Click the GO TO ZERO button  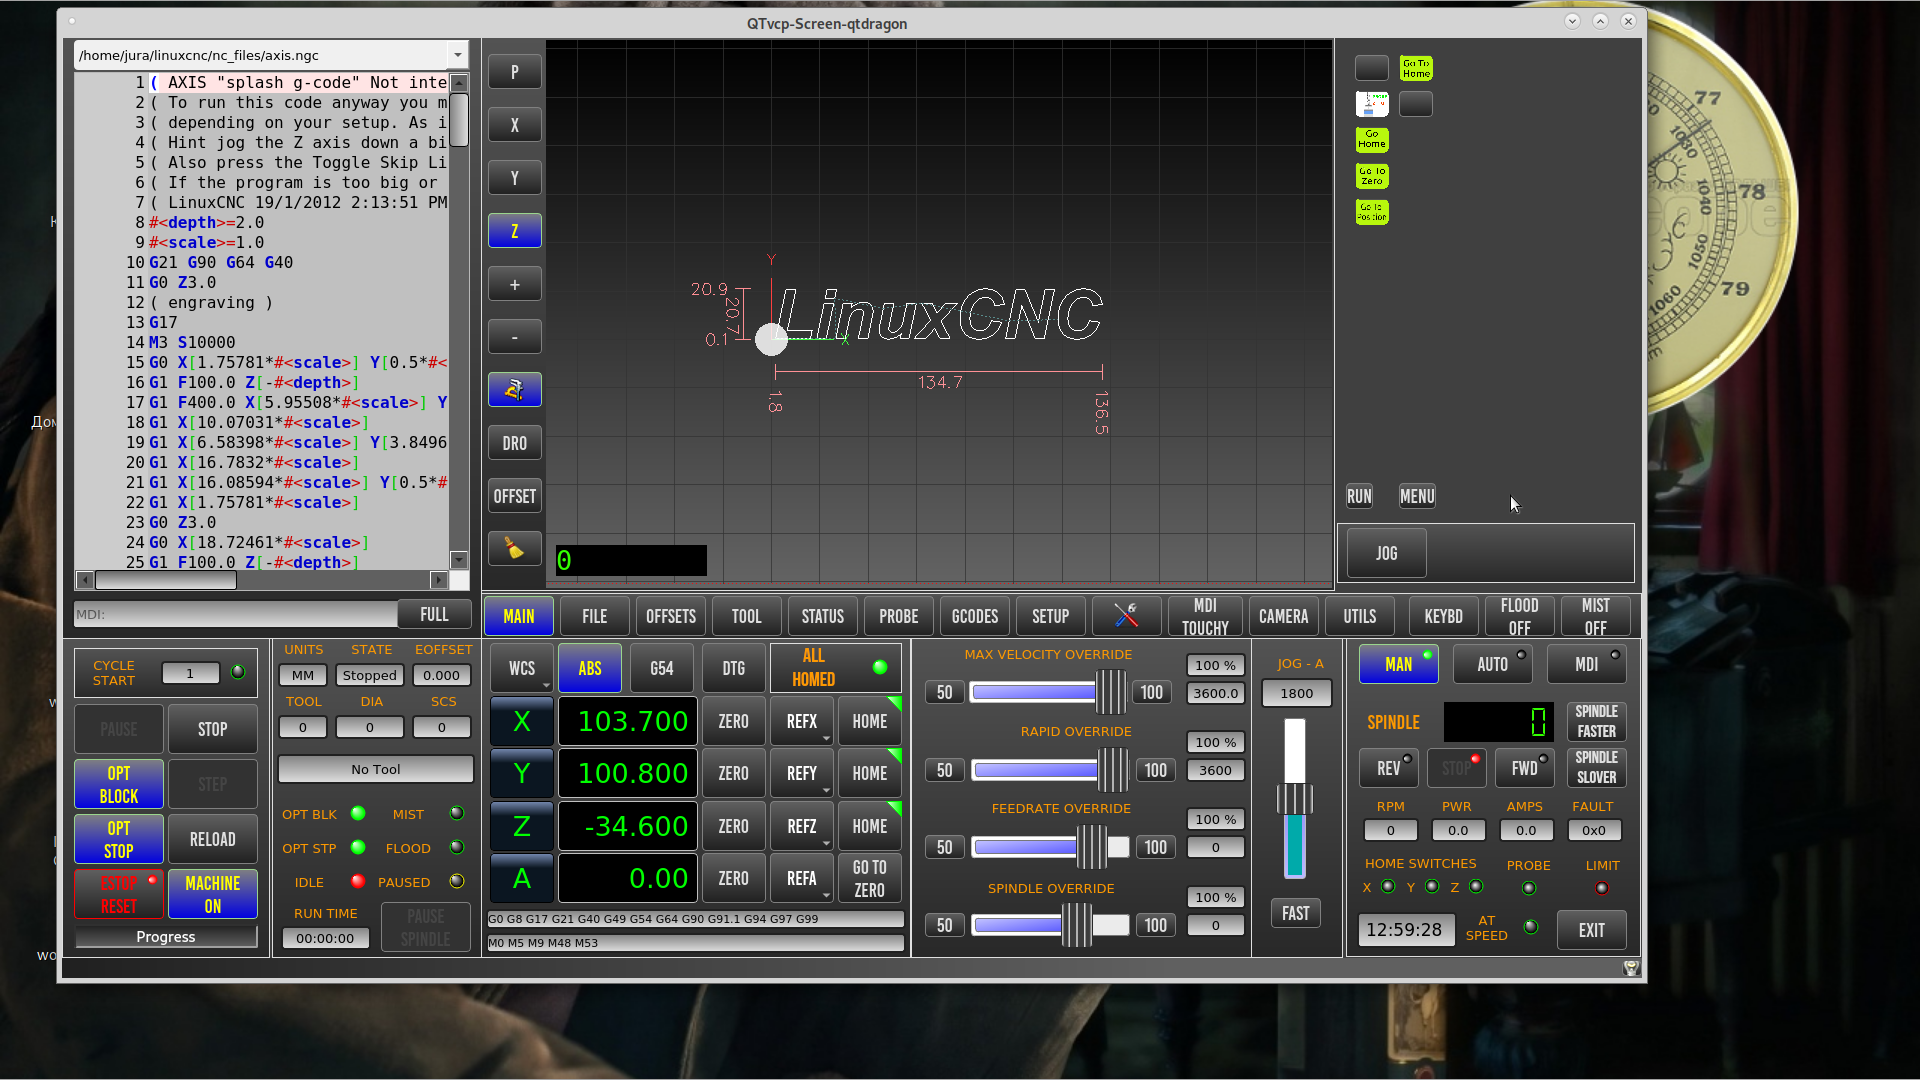[x=870, y=879]
